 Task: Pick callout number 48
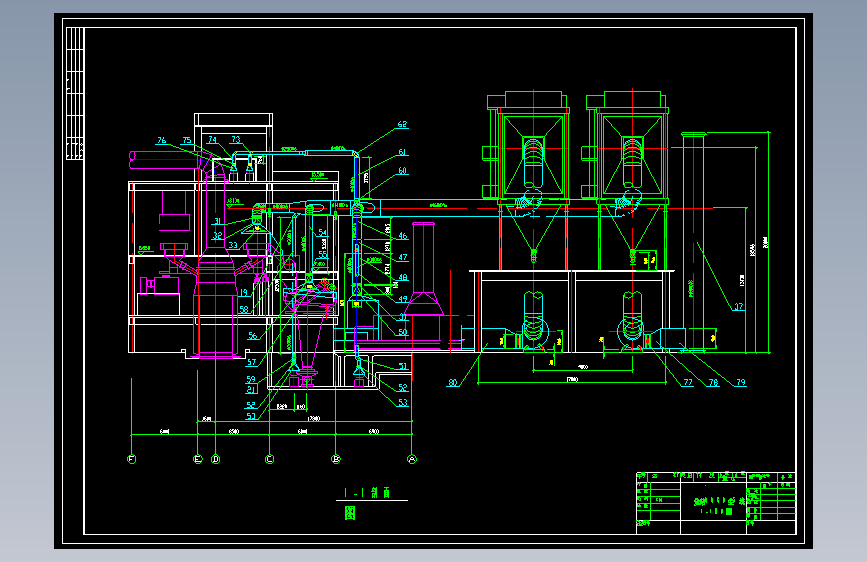(x=403, y=278)
